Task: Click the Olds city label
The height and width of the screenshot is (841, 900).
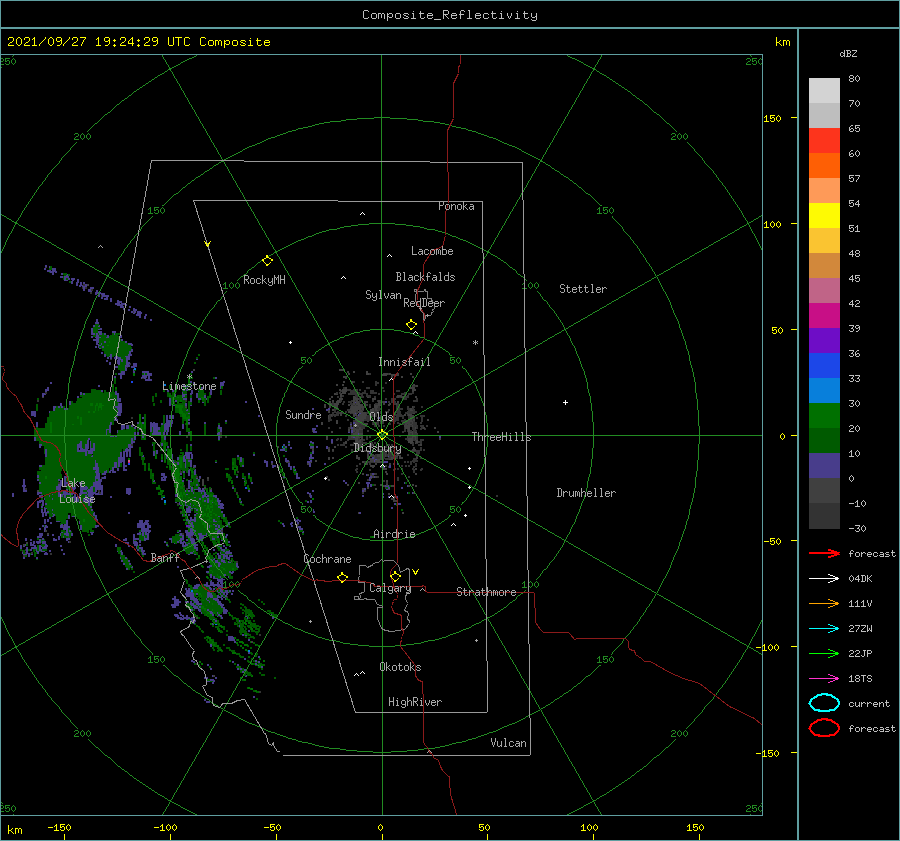Action: [x=382, y=417]
